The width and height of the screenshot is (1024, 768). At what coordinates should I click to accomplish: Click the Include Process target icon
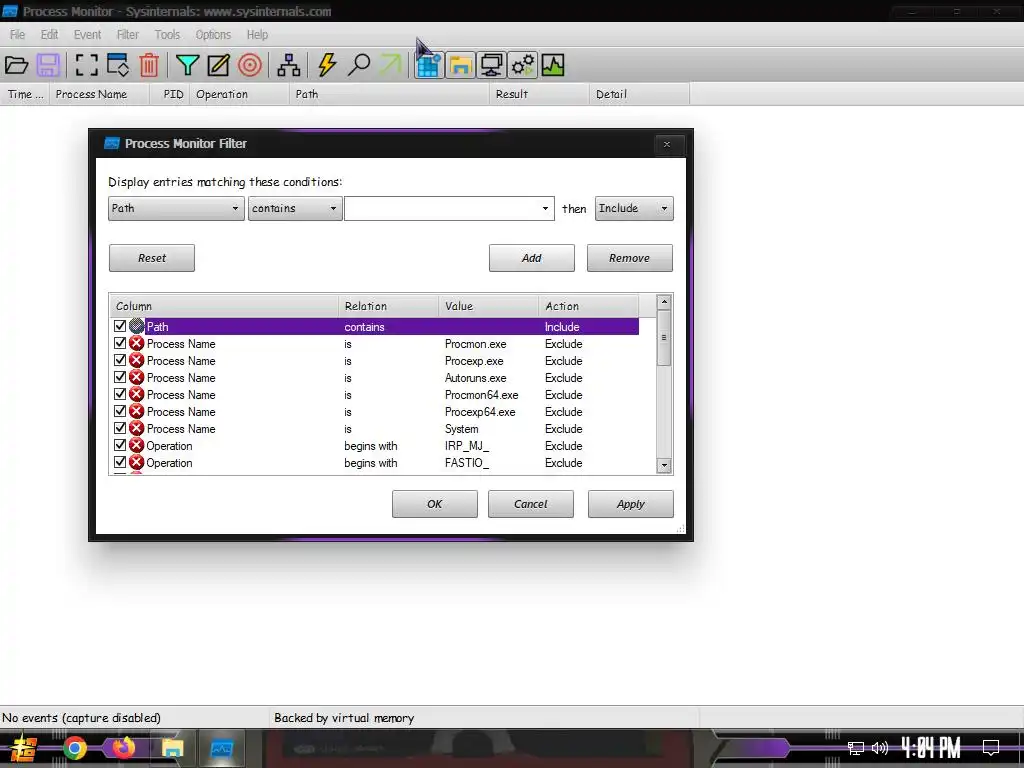coord(250,65)
